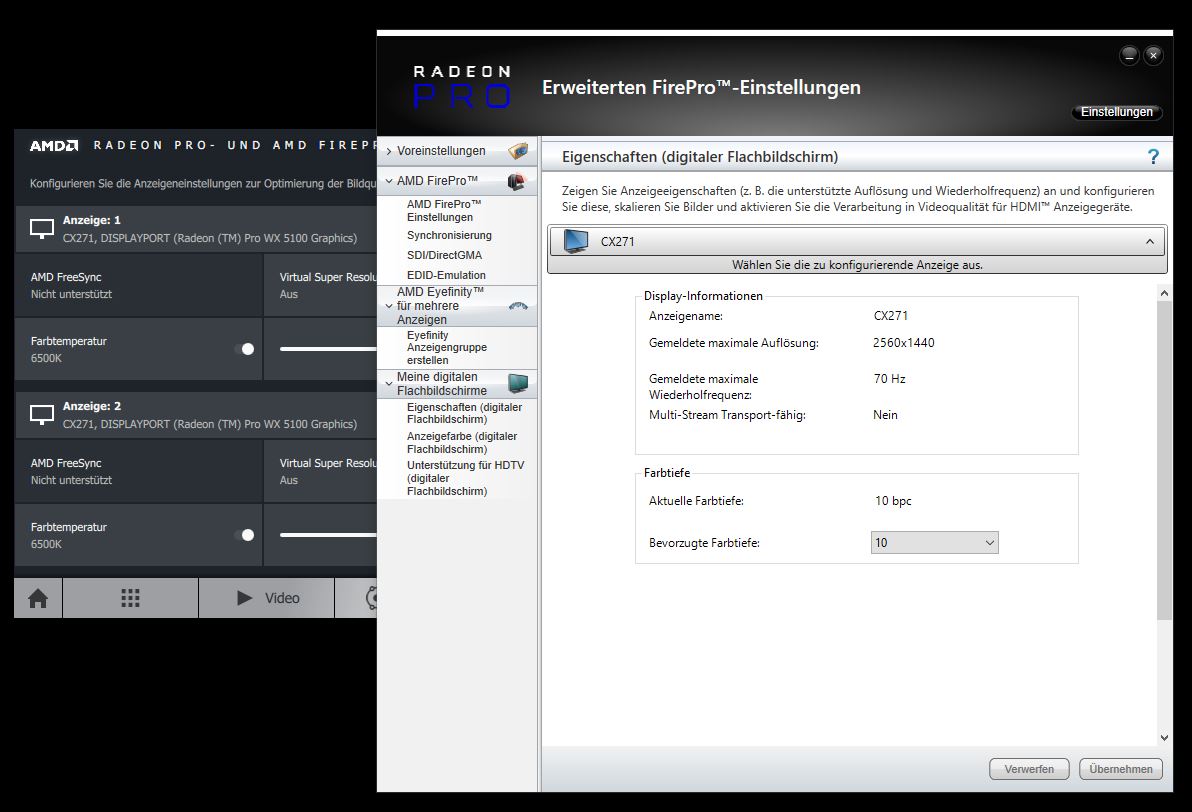Viewport: 1192px width, 812px height.
Task: Collapse Meine digitalen Flachbildschirme section
Action: (389, 383)
